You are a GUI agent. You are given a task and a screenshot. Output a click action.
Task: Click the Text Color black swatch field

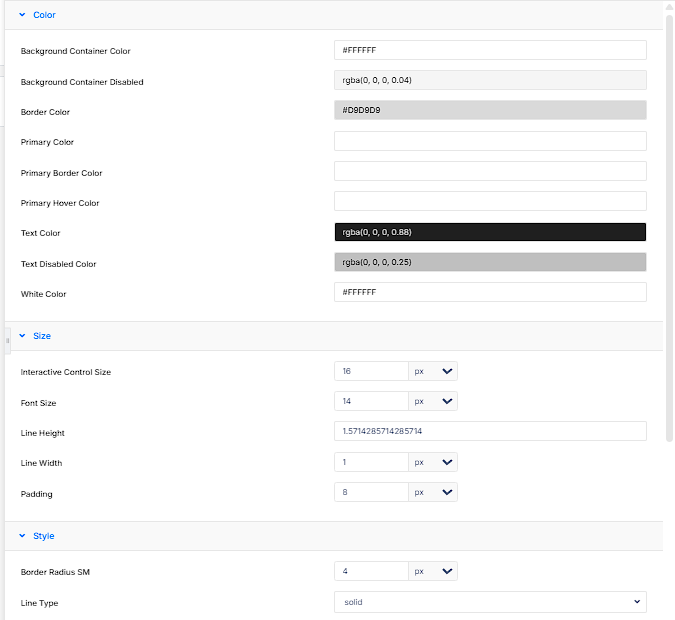pyautogui.click(x=490, y=232)
